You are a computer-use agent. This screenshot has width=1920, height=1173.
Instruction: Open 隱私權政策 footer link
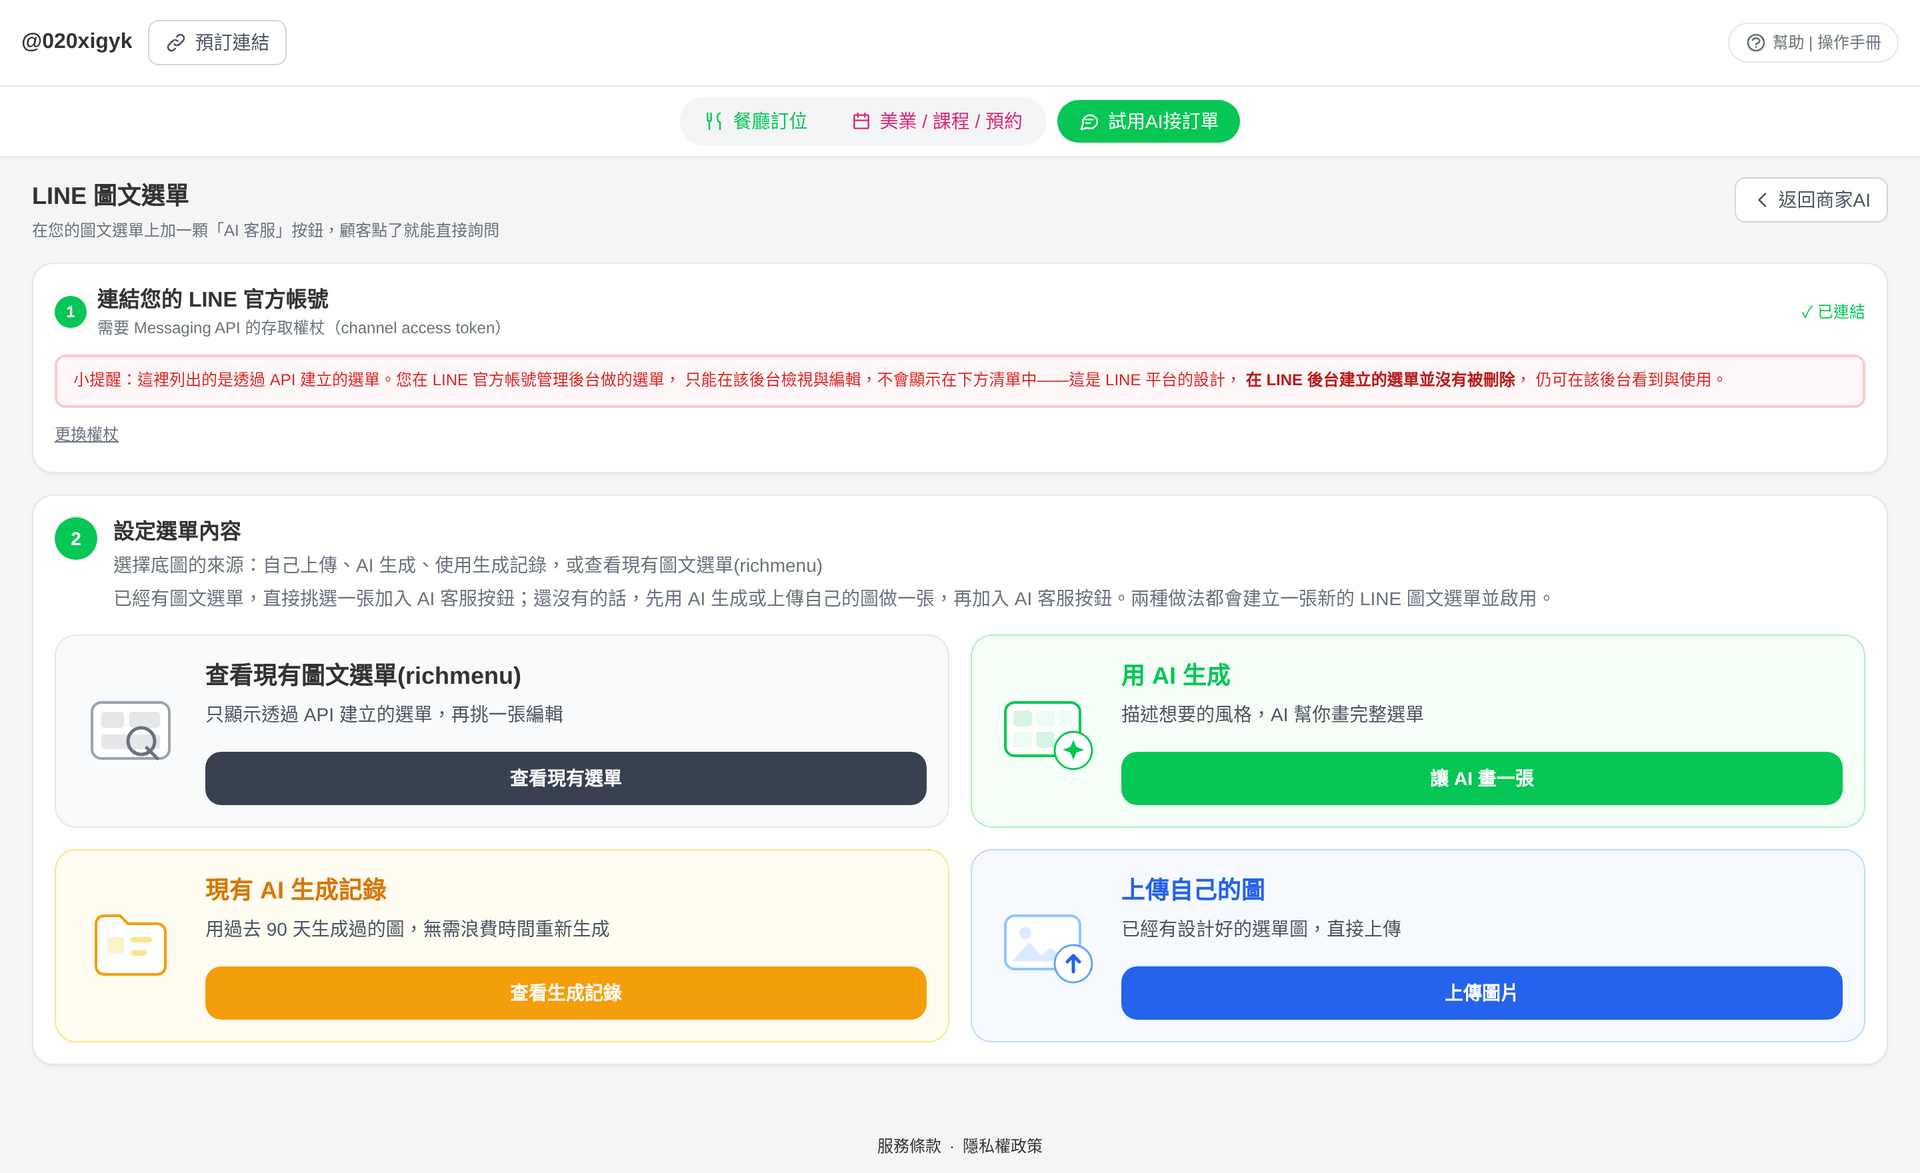pos(1002,1146)
